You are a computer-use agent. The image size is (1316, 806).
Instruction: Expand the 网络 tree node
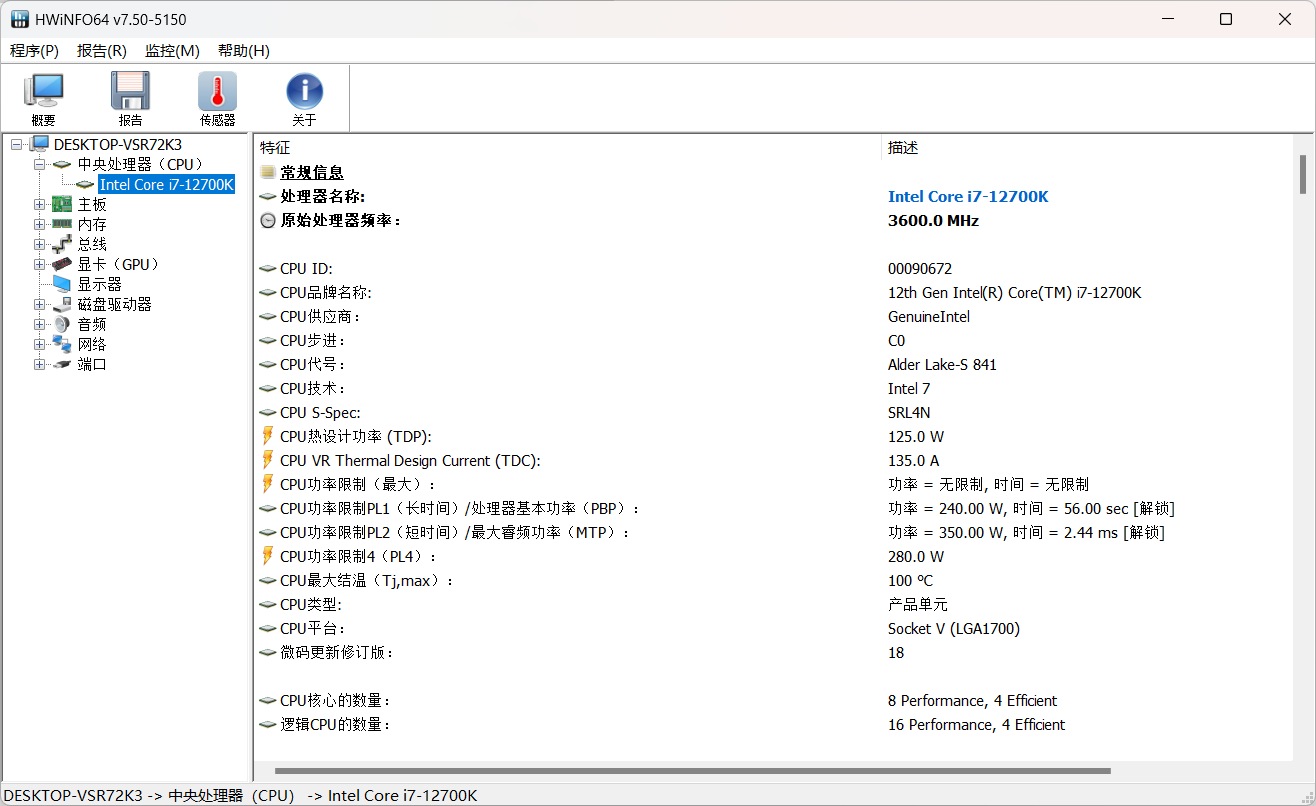(x=39, y=344)
